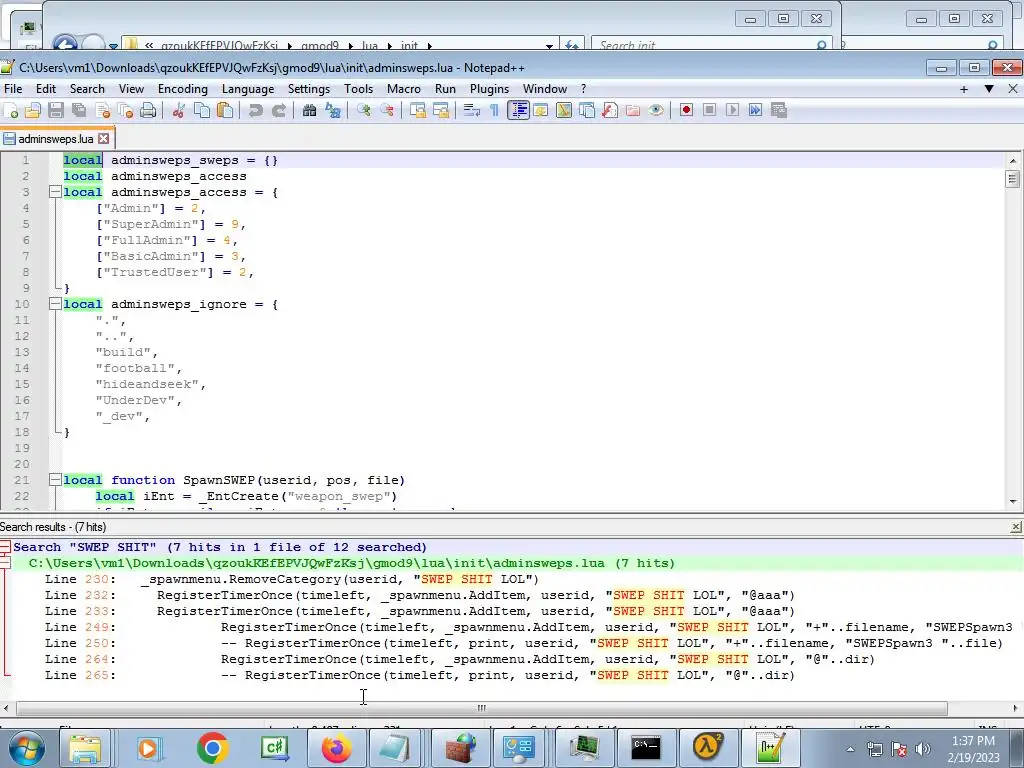Click the plus button in the menu bar
Screen dimensions: 1024x768
coord(964,89)
